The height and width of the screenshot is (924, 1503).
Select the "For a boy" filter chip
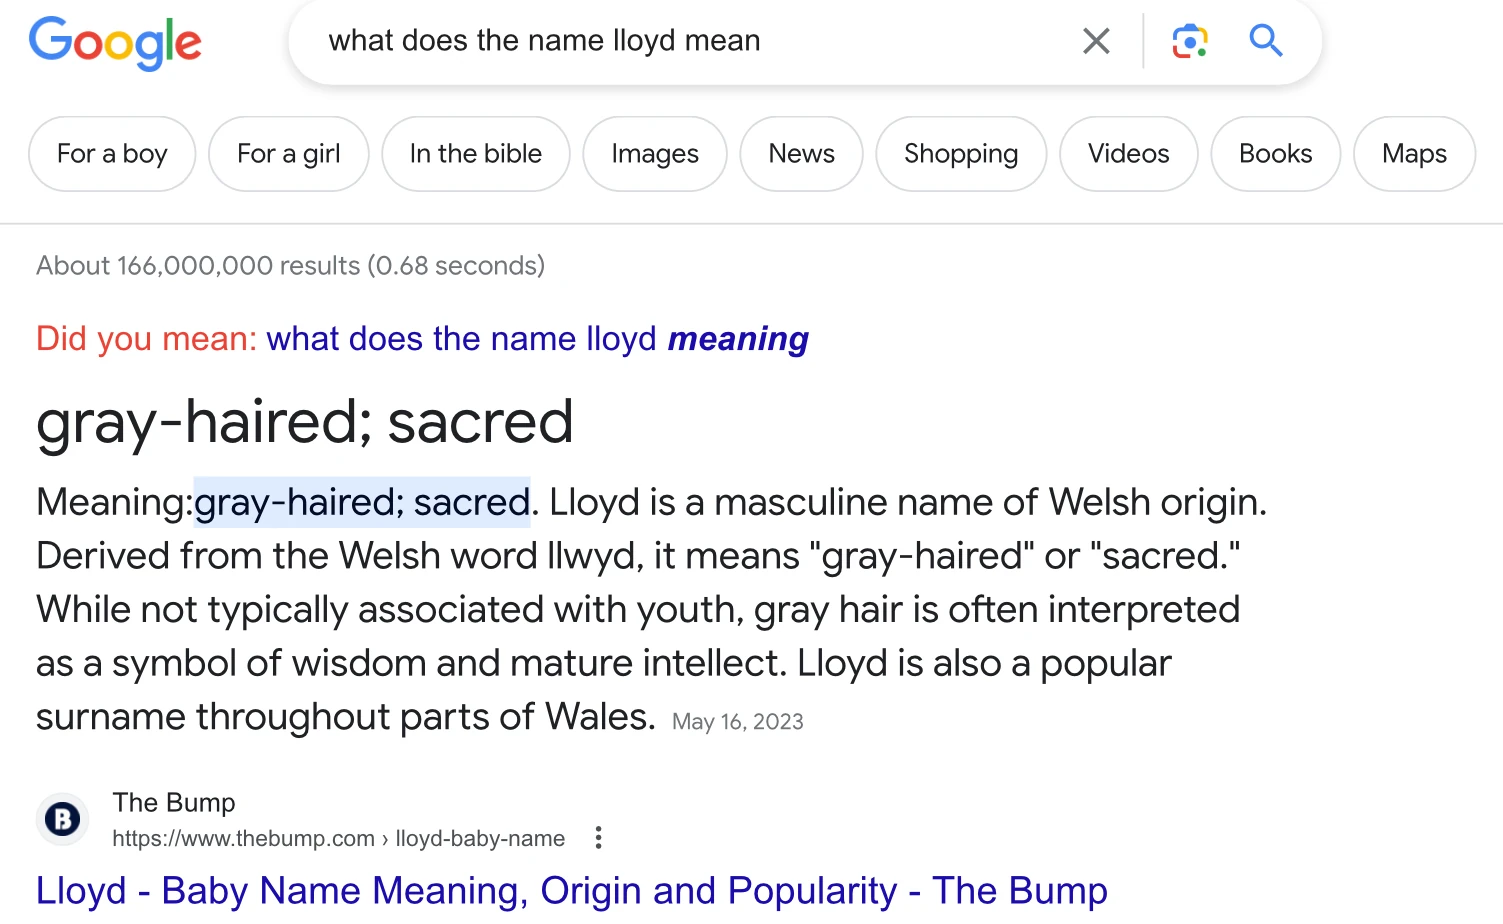(x=112, y=154)
